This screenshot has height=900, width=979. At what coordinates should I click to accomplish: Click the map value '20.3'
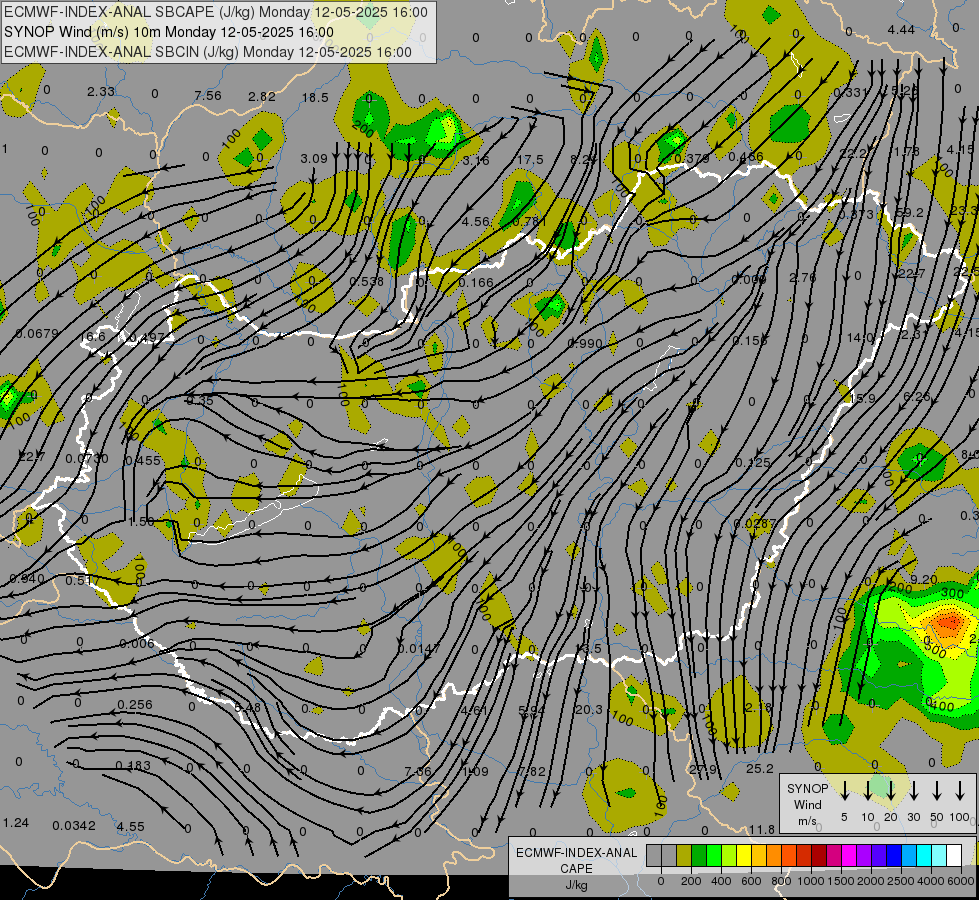coord(589,709)
